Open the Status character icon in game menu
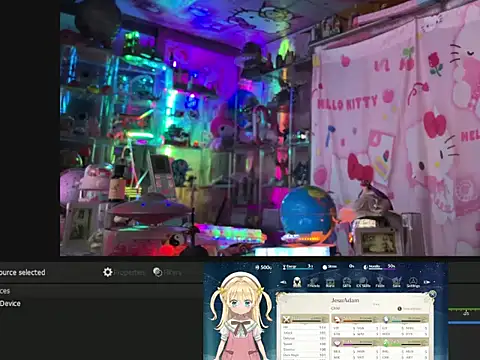This screenshot has width=480, height=360. 297,282
